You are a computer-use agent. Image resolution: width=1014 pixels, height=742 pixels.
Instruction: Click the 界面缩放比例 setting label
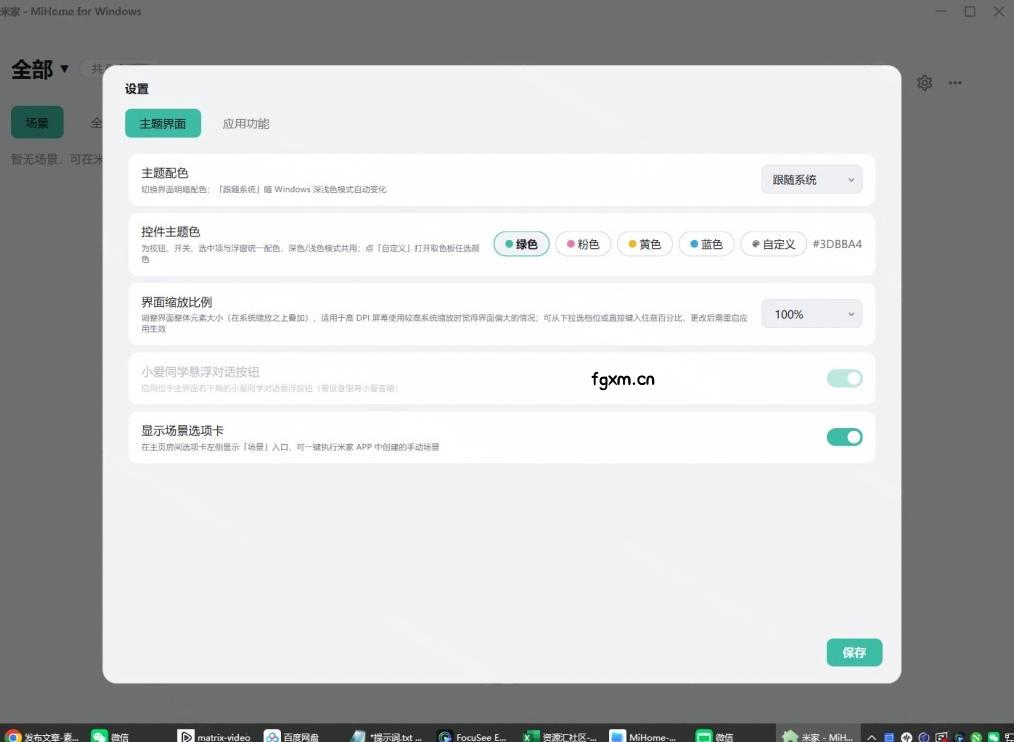coord(177,302)
